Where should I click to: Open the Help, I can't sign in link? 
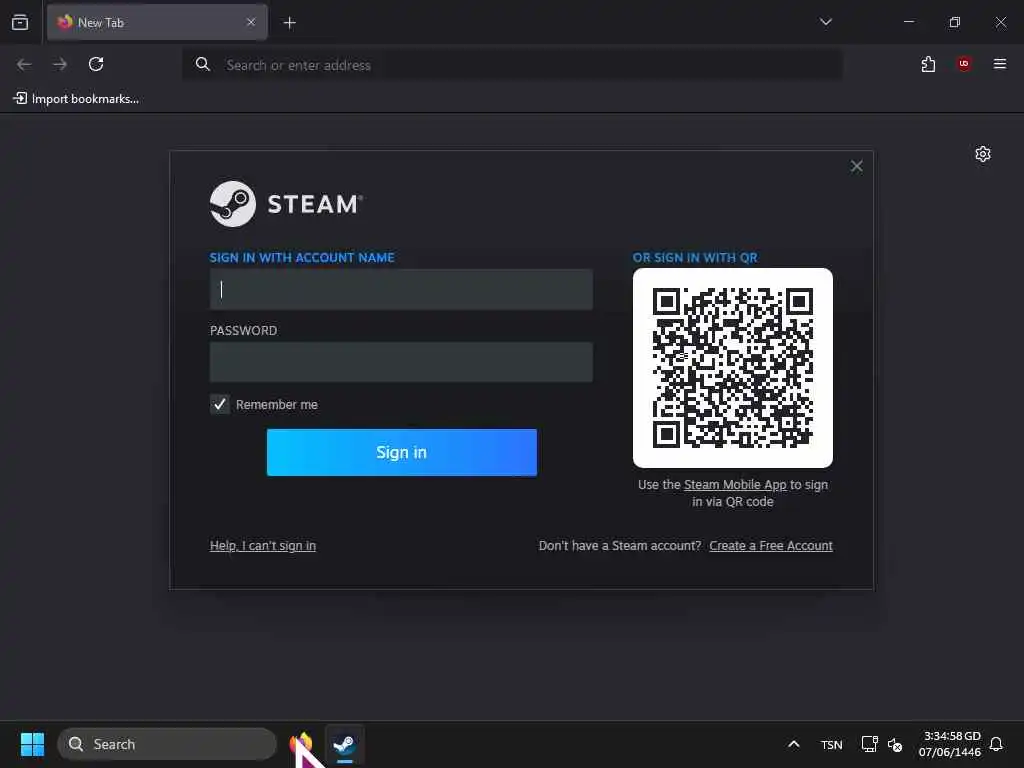pyautogui.click(x=263, y=545)
